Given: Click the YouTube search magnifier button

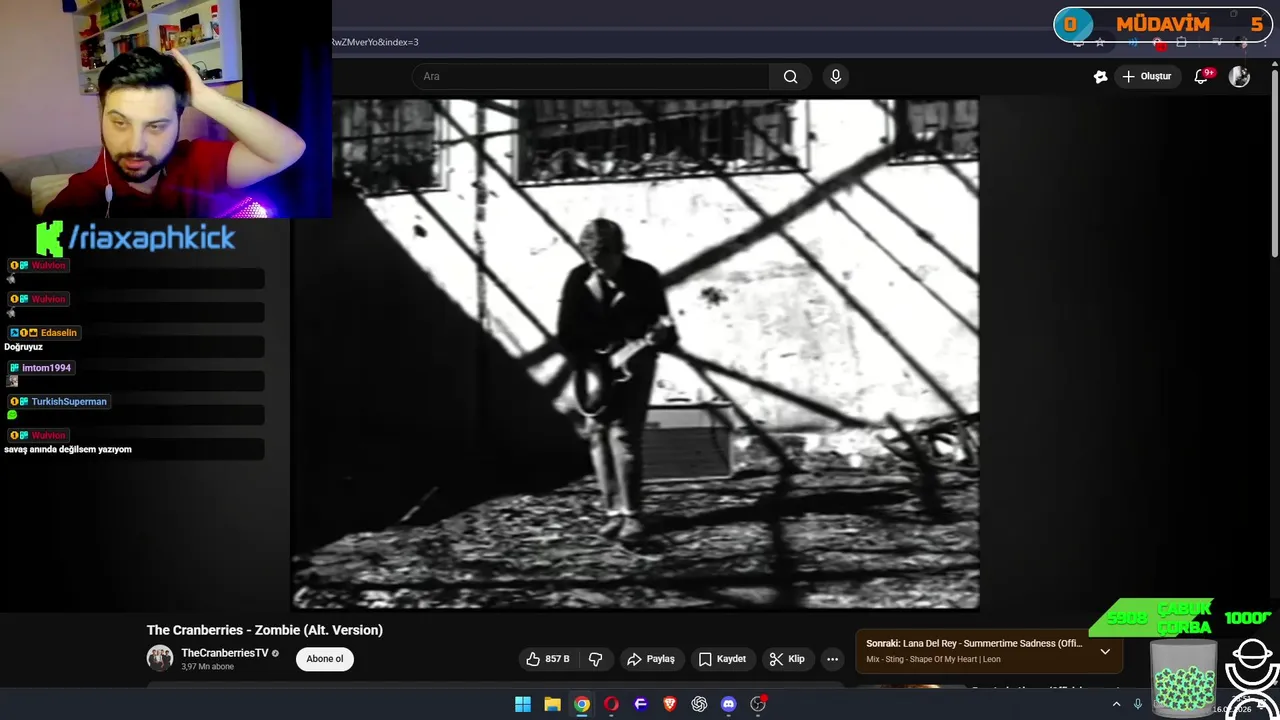Looking at the screenshot, I should click(790, 76).
